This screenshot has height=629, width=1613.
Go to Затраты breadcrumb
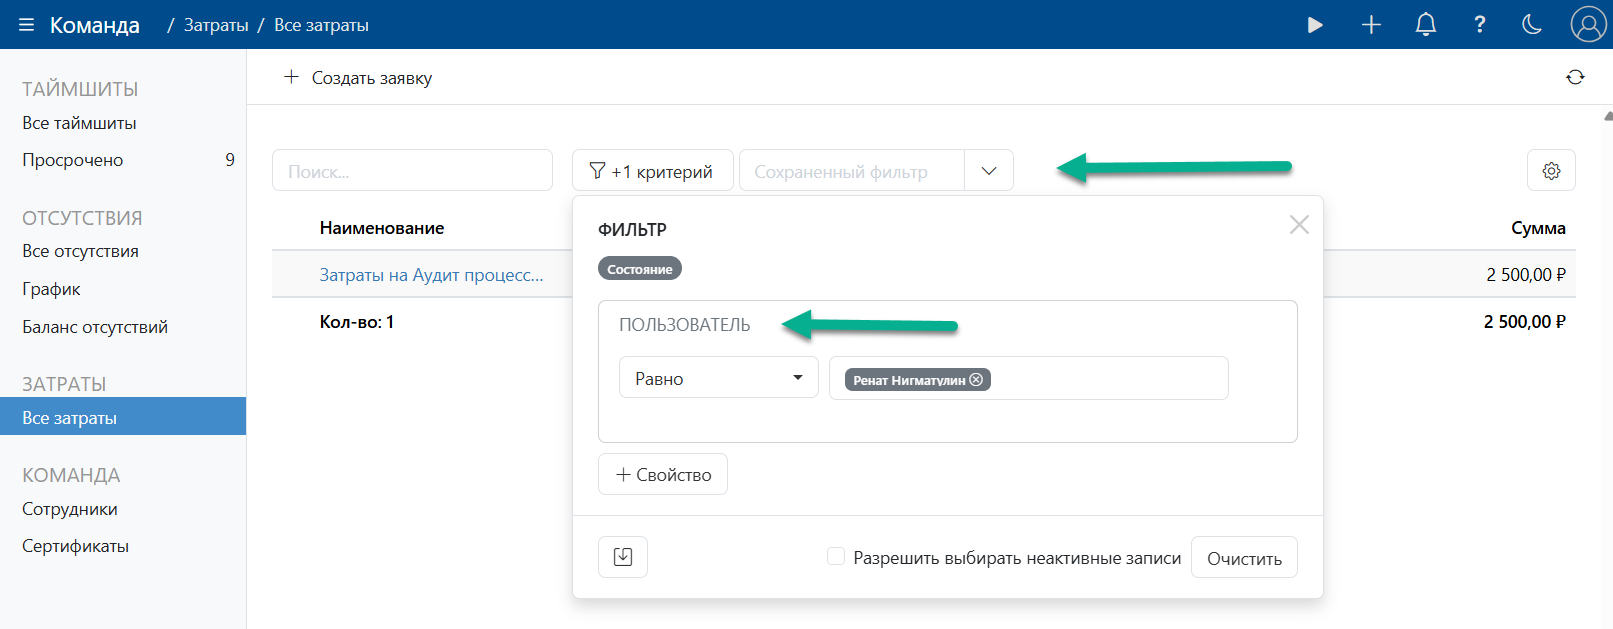click(216, 25)
